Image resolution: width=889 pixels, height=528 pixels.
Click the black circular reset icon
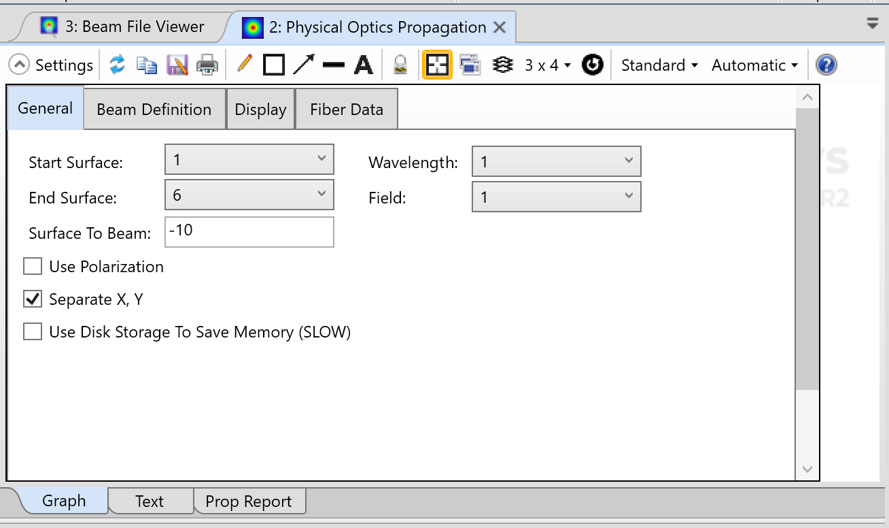[x=592, y=65]
